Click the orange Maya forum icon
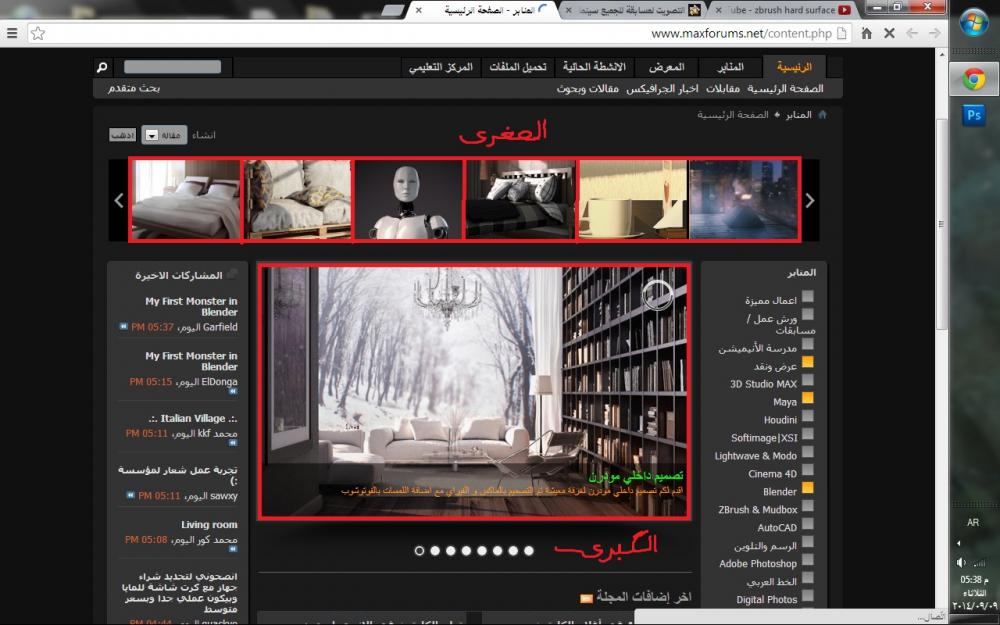Image resolution: width=1000 pixels, height=625 pixels. coord(807,398)
